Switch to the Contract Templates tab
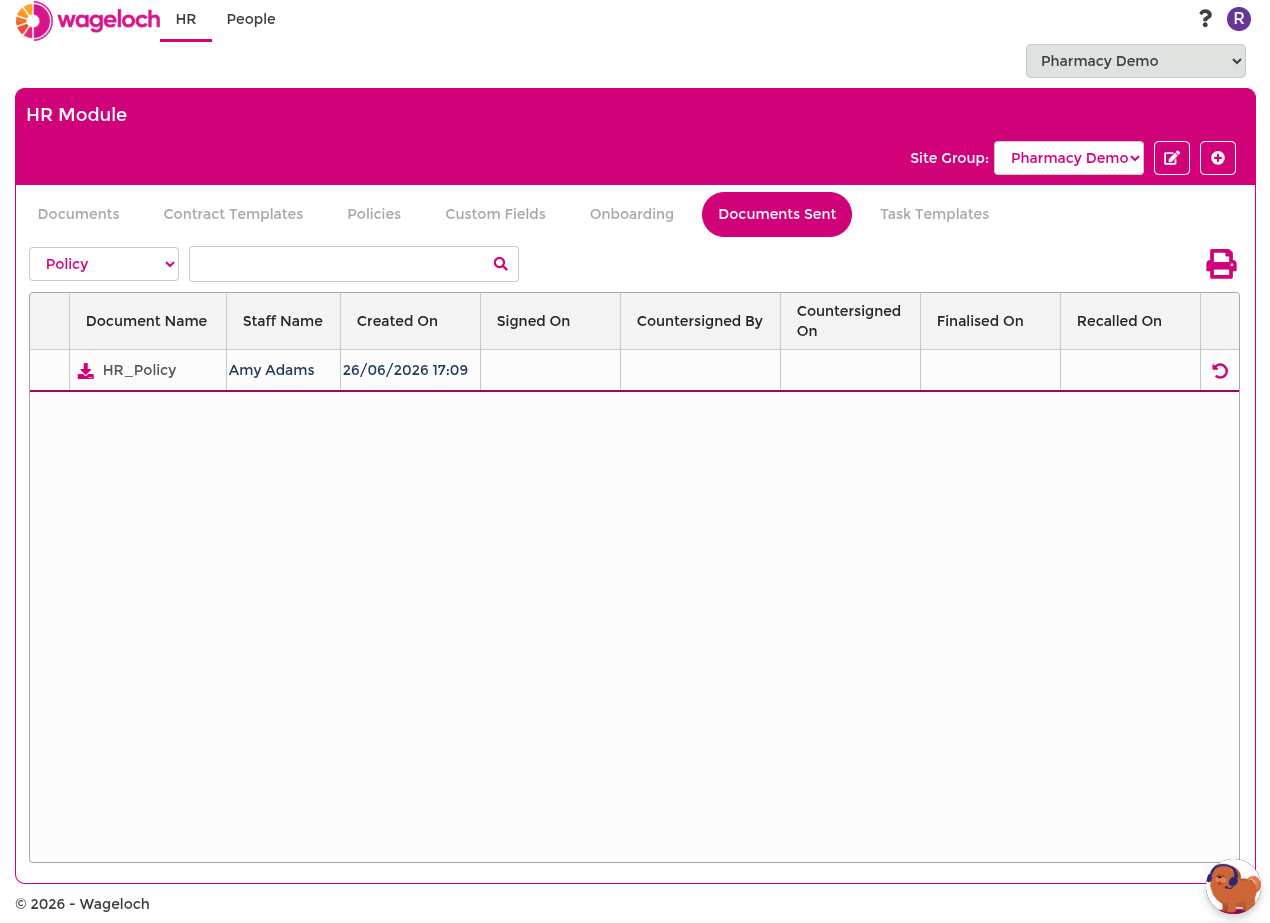1270x923 pixels. point(233,214)
